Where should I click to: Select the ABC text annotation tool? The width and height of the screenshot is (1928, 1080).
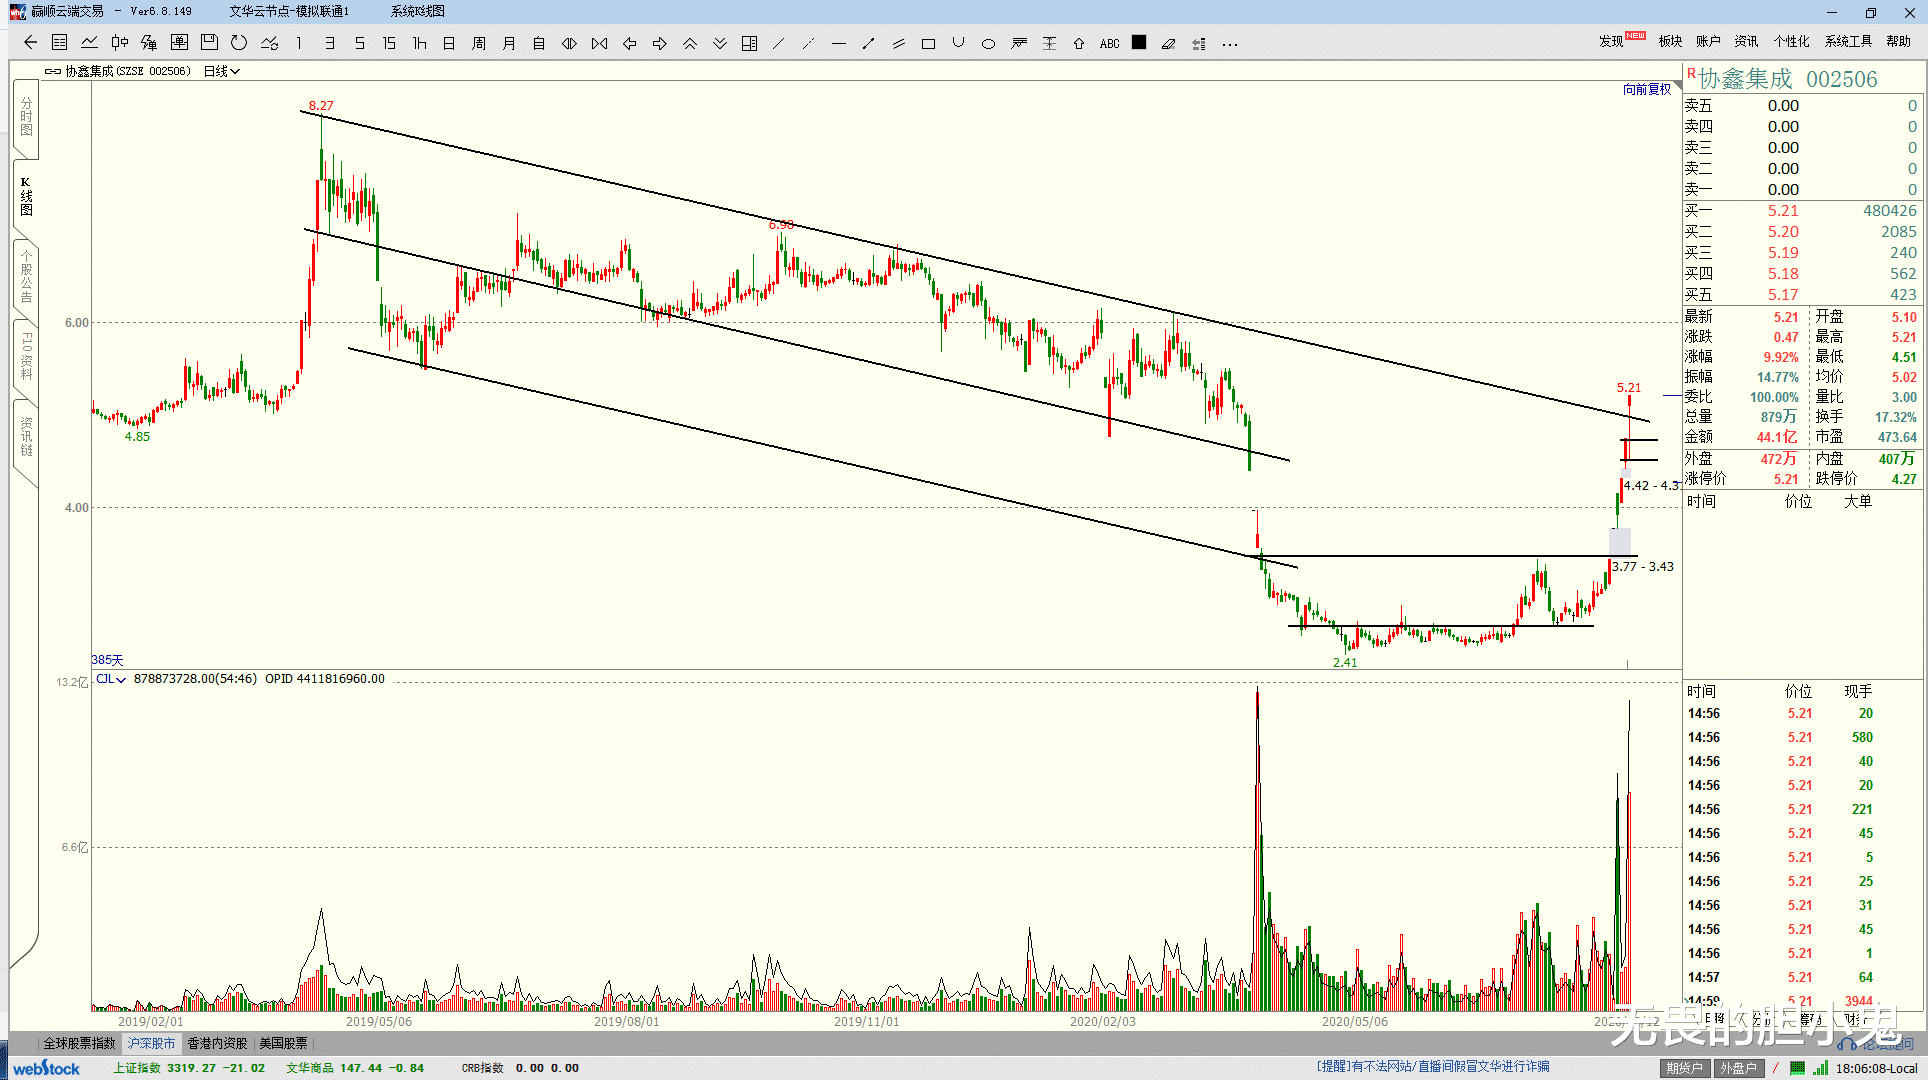click(1109, 43)
